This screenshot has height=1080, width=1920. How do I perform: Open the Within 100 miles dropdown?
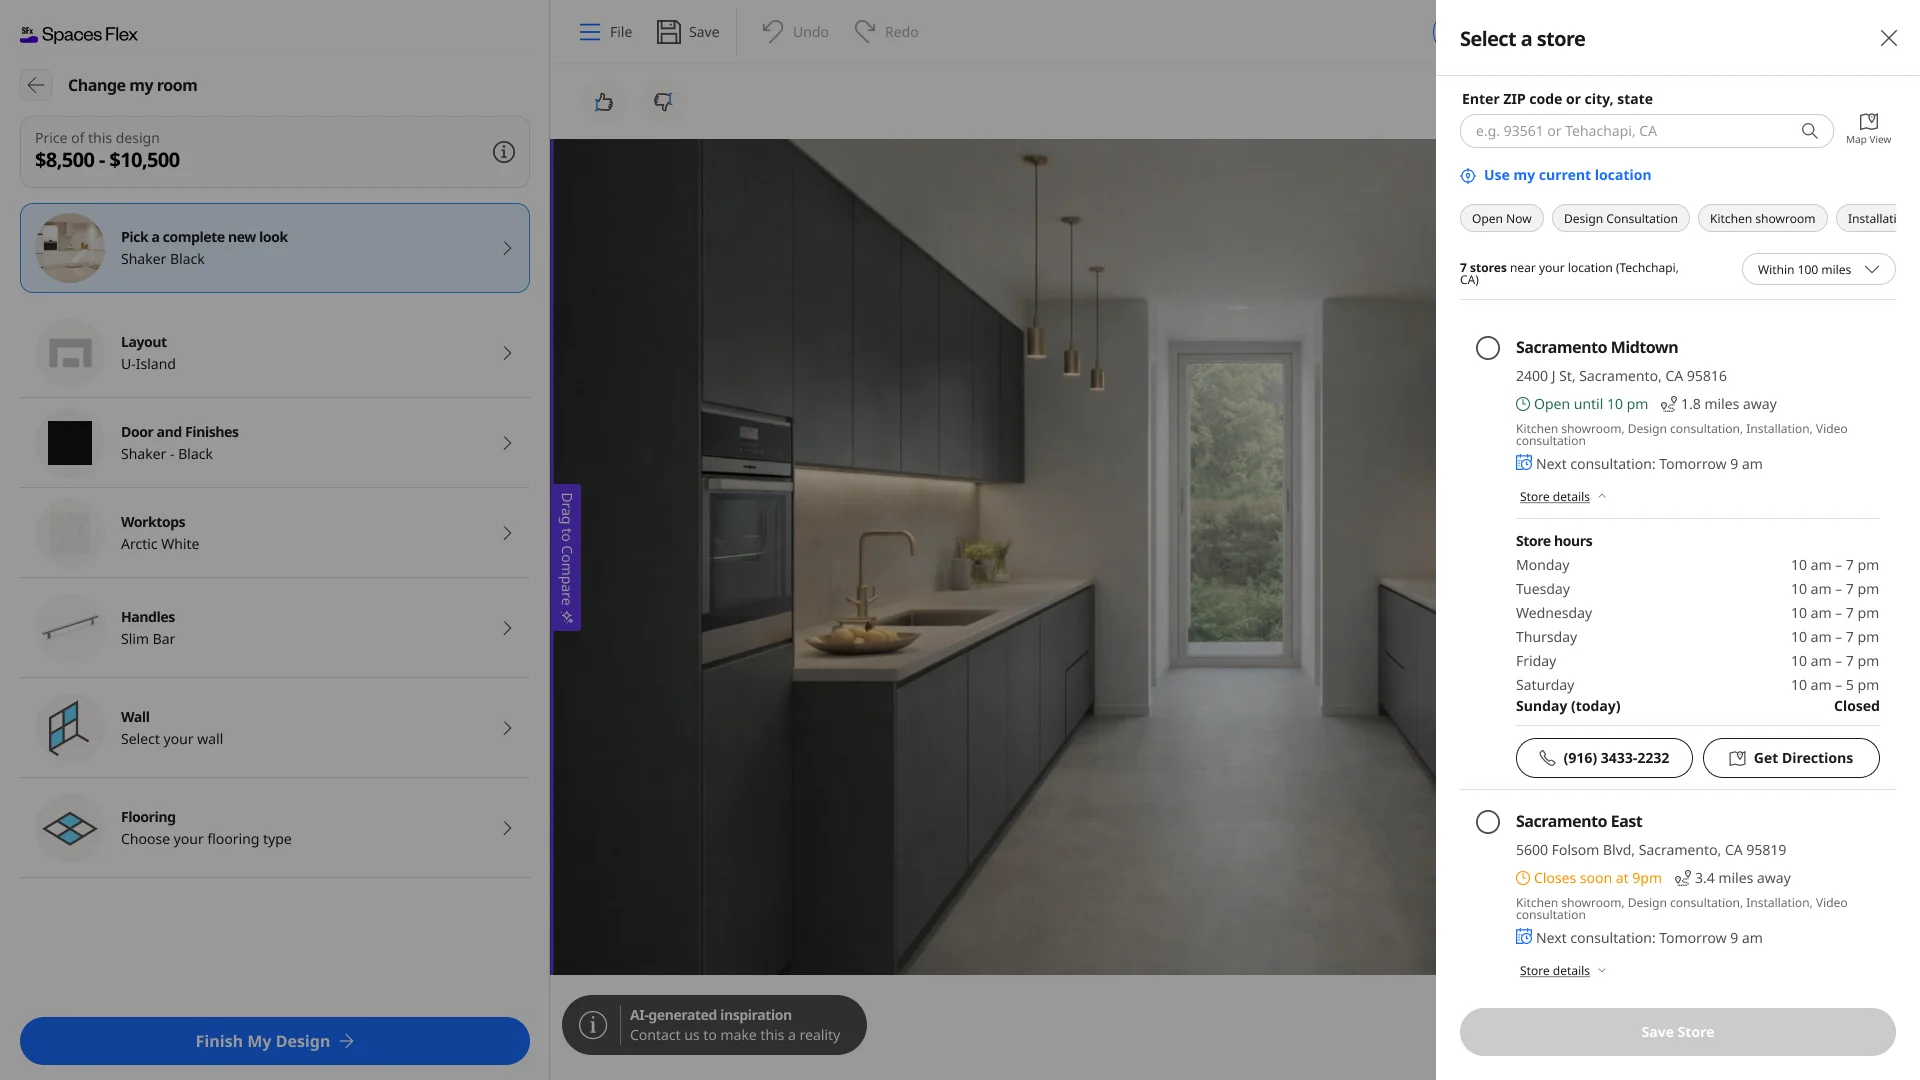click(x=1818, y=270)
